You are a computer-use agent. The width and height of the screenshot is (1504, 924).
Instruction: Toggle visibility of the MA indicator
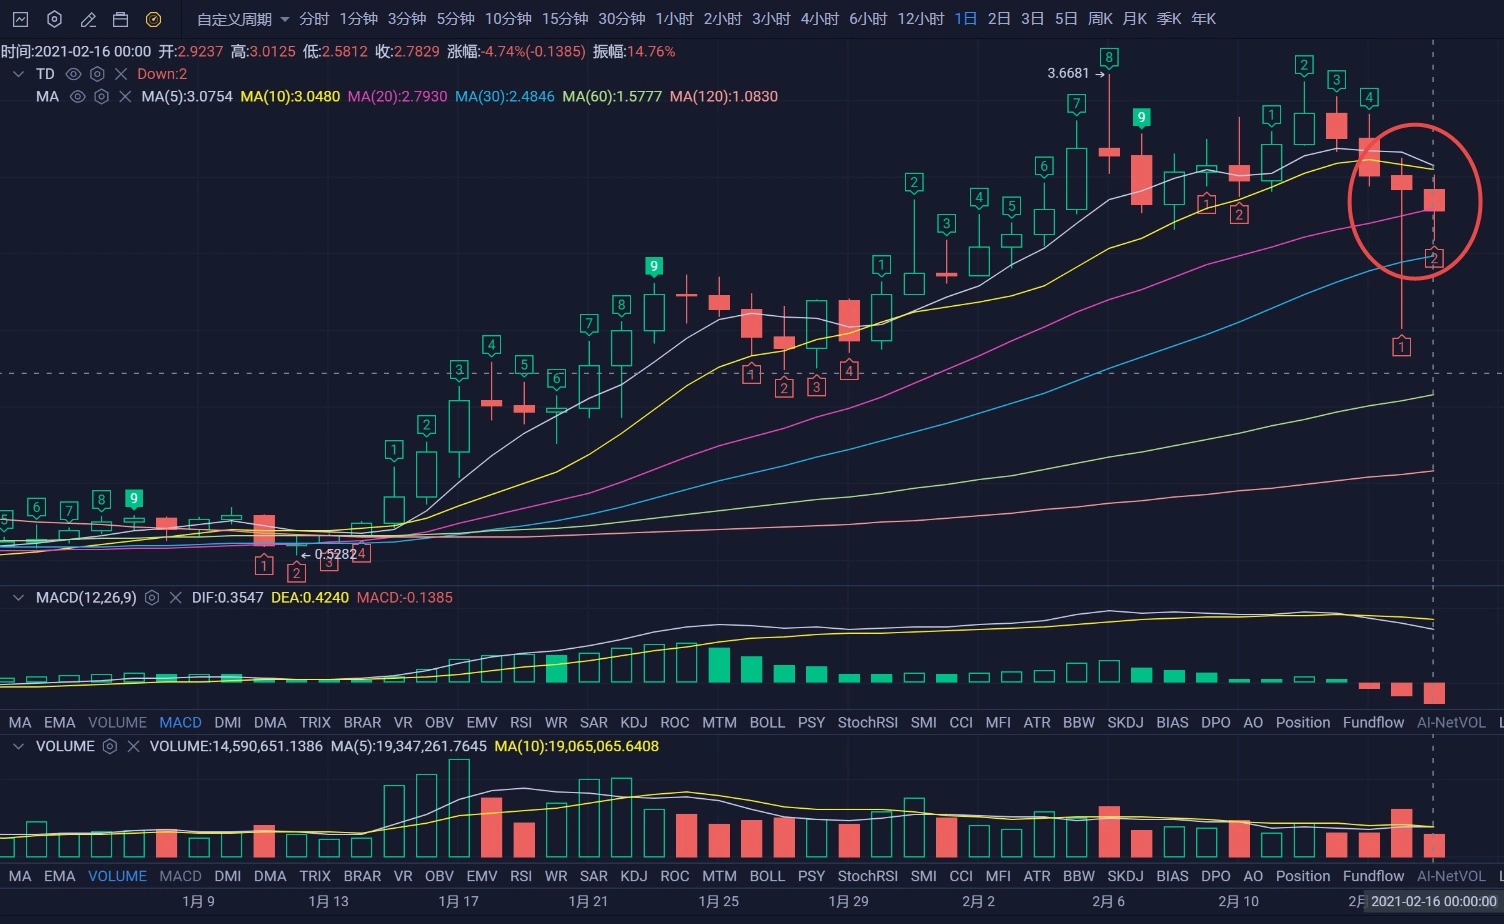pos(77,97)
